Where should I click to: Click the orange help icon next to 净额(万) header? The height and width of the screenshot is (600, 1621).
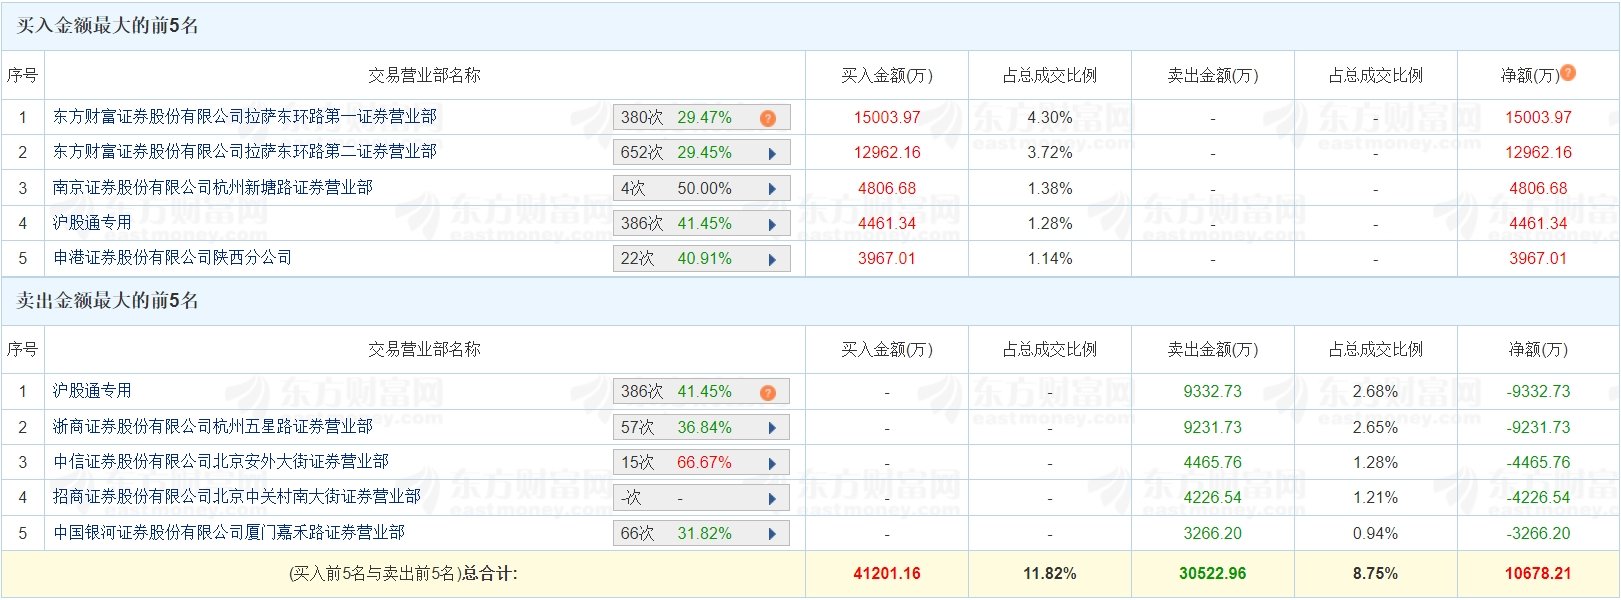[1568, 72]
